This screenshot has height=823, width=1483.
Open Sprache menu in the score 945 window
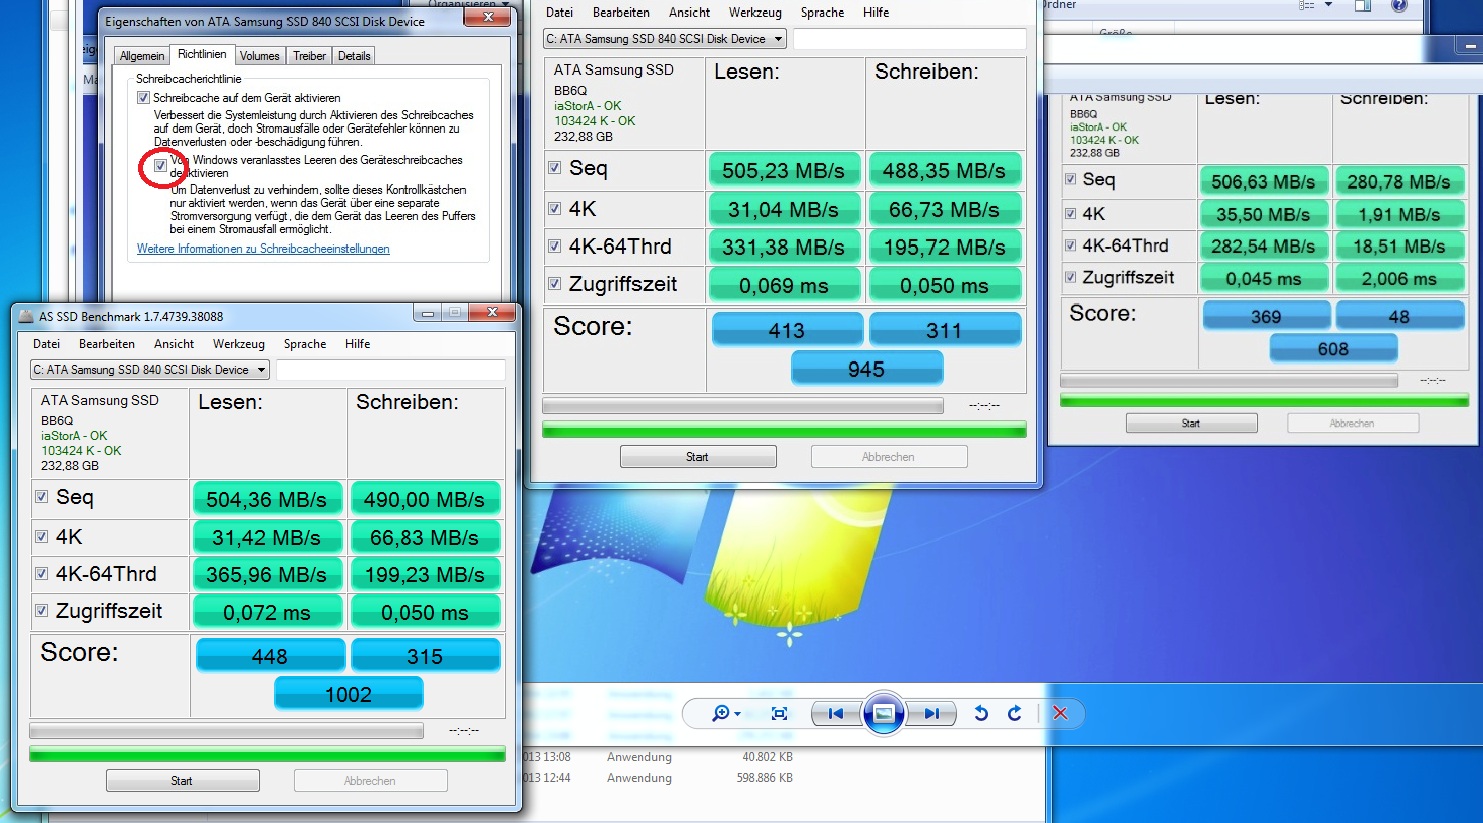click(x=823, y=12)
